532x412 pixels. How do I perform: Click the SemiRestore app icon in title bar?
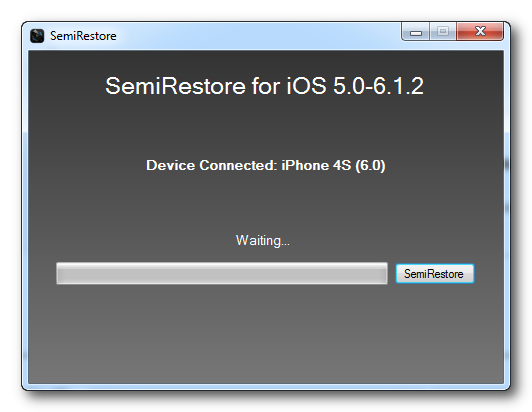[x=37, y=36]
